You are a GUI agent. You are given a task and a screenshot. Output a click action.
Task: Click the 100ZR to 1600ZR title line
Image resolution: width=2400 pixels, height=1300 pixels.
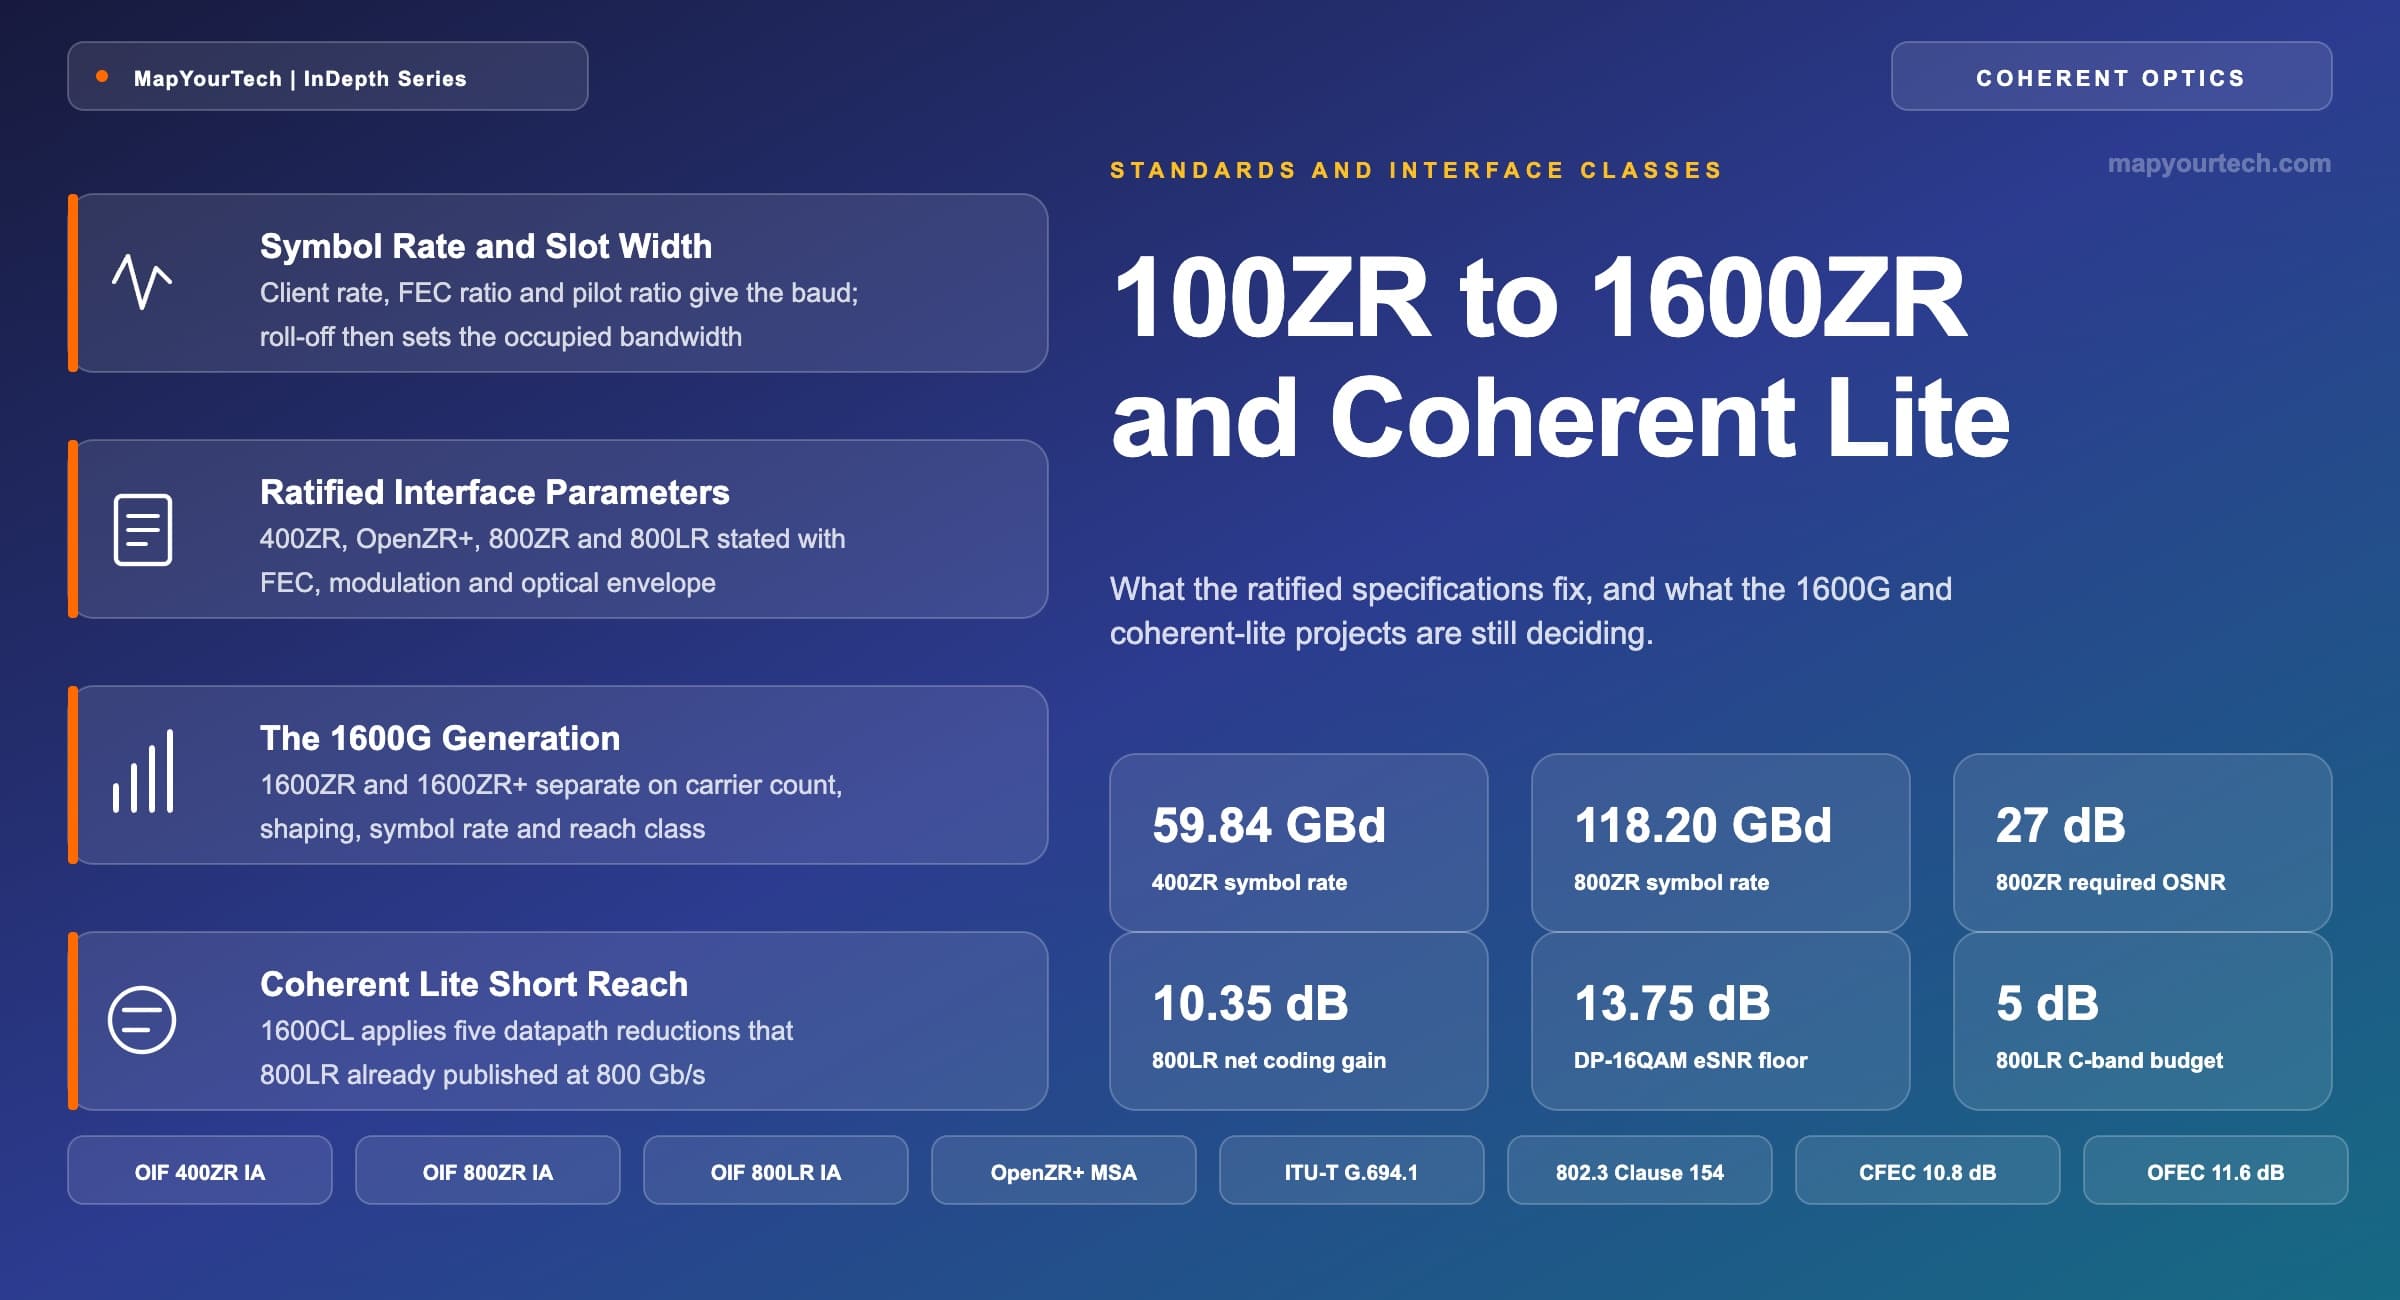coord(1539,298)
